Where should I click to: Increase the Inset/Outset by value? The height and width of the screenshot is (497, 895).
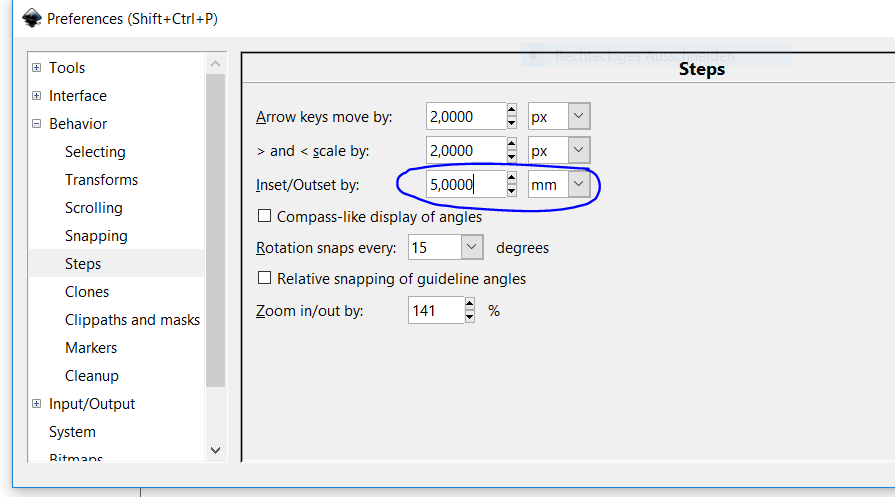tap(511, 177)
